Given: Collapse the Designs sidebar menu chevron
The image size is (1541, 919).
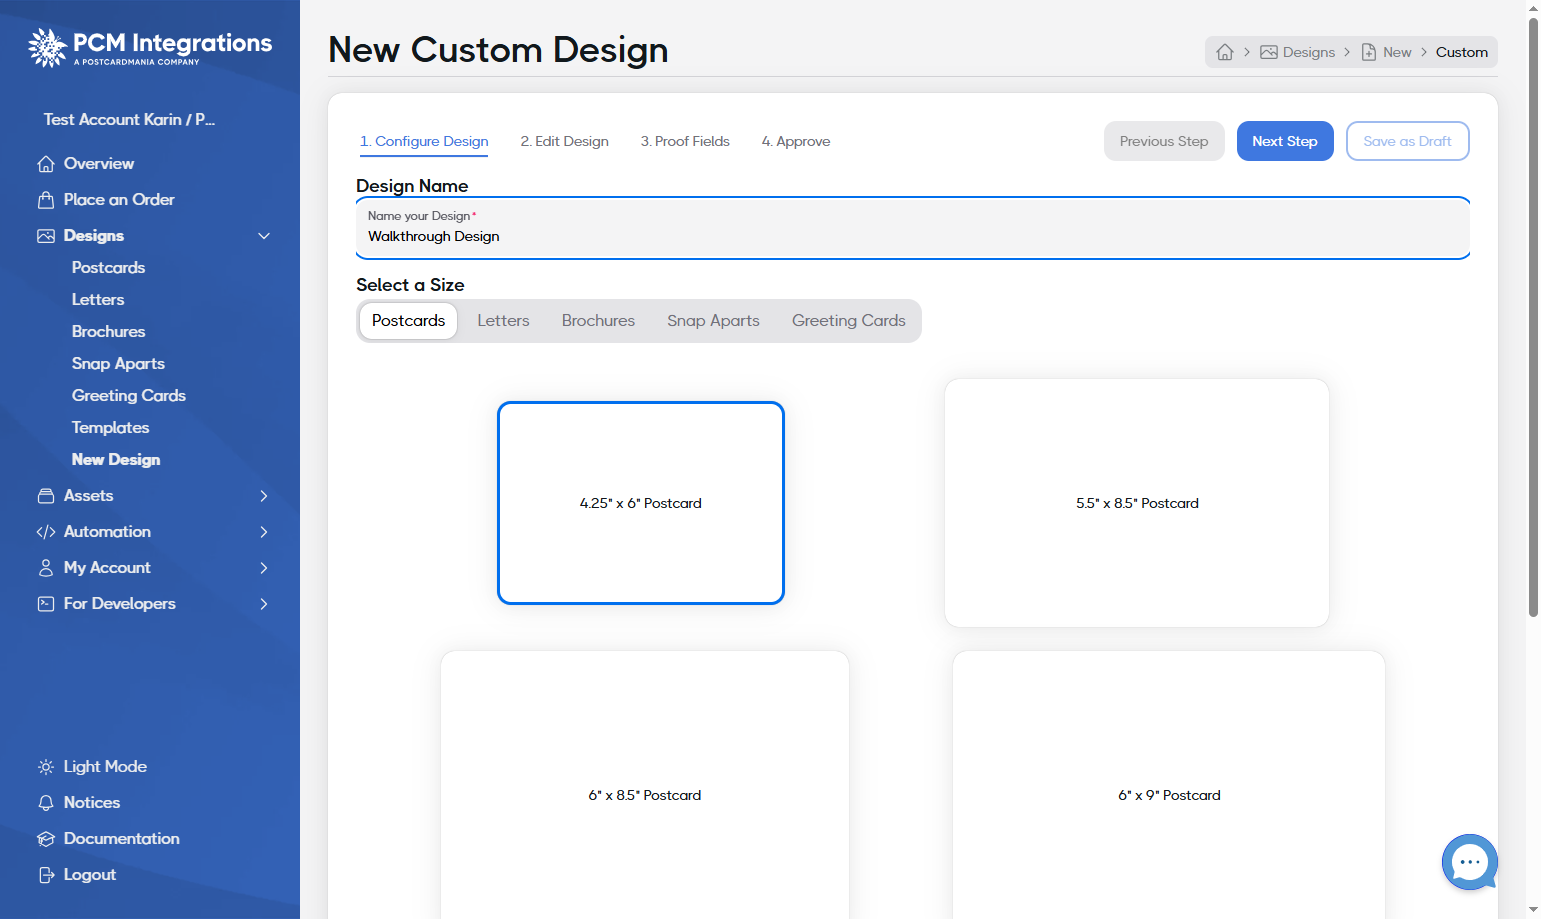Looking at the screenshot, I should 264,236.
